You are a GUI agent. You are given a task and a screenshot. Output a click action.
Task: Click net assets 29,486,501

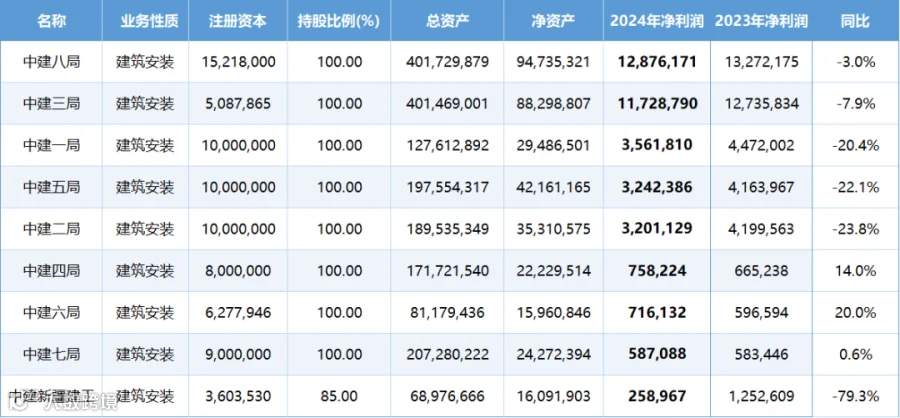point(554,145)
